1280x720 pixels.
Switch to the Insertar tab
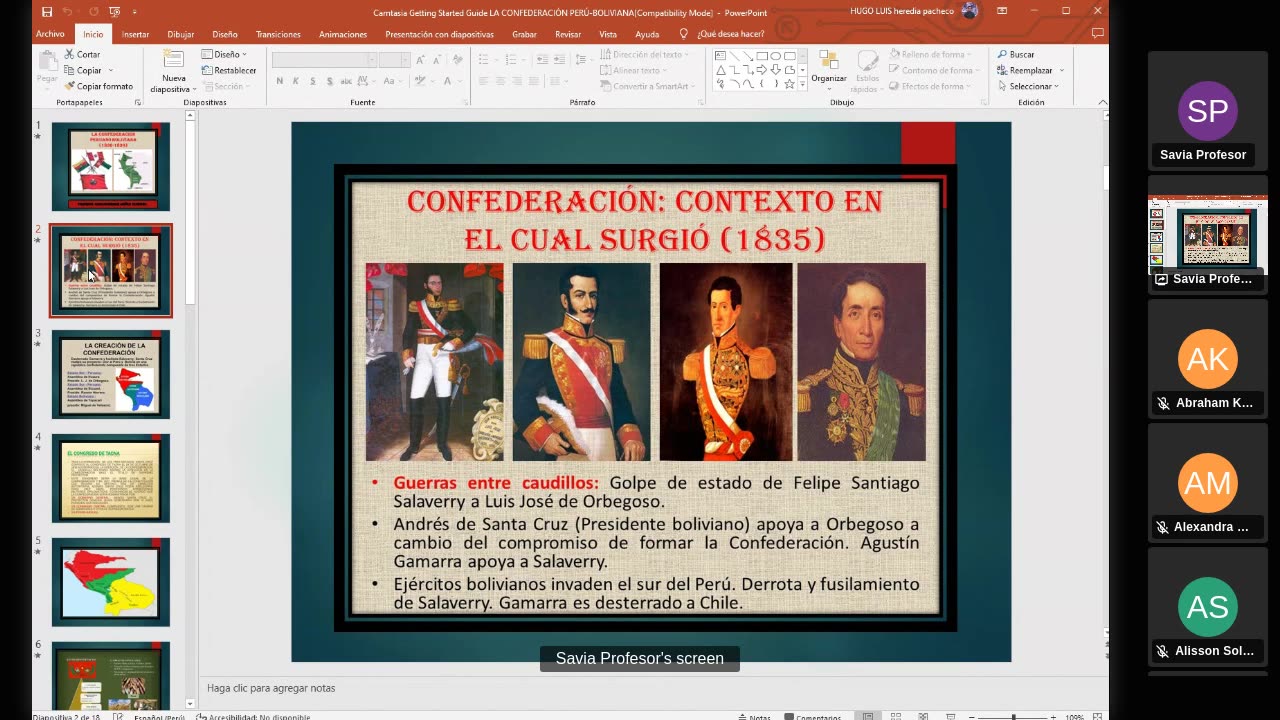click(x=135, y=34)
